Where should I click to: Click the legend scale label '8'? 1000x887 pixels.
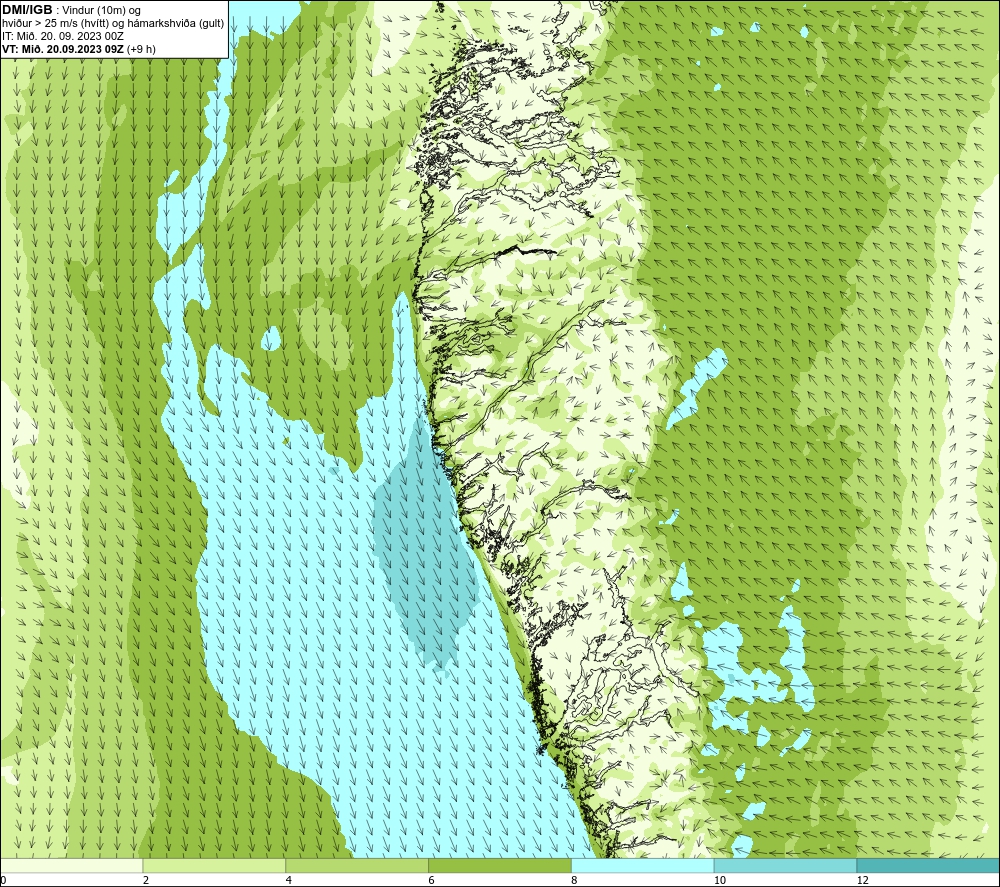point(575,880)
